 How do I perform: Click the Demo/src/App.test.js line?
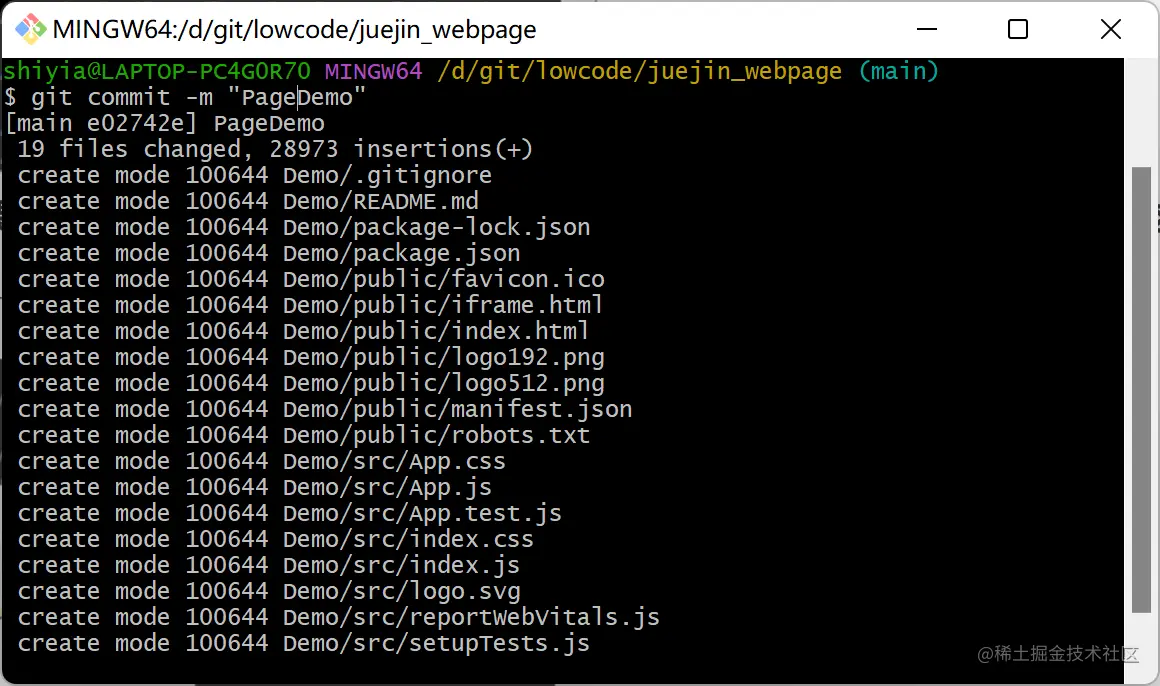click(290, 513)
